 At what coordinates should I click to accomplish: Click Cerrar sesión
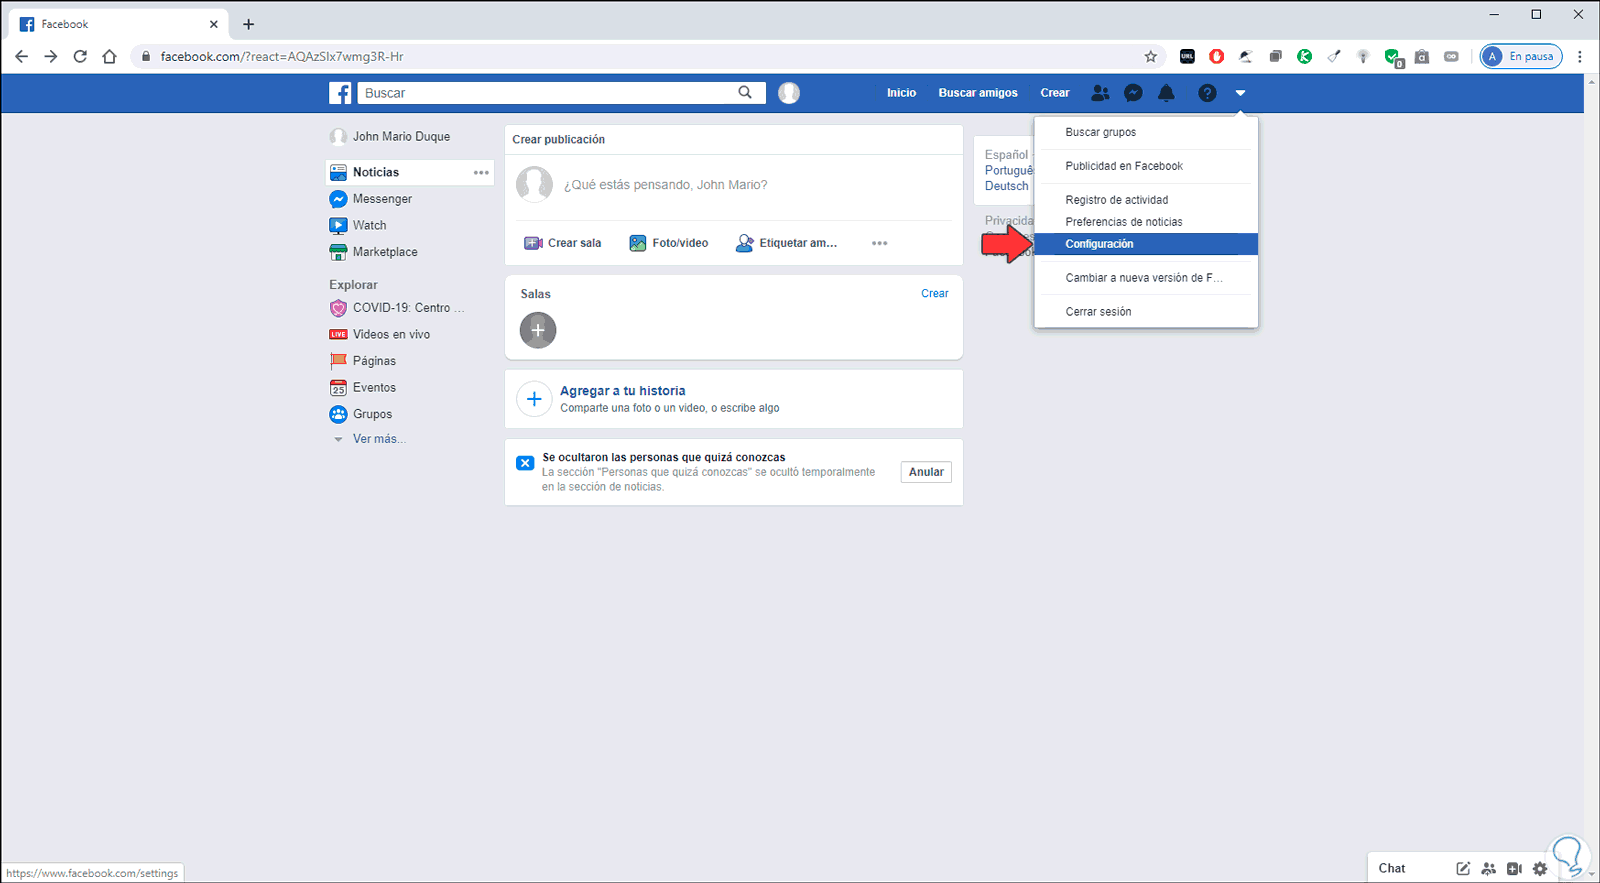(x=1146, y=312)
